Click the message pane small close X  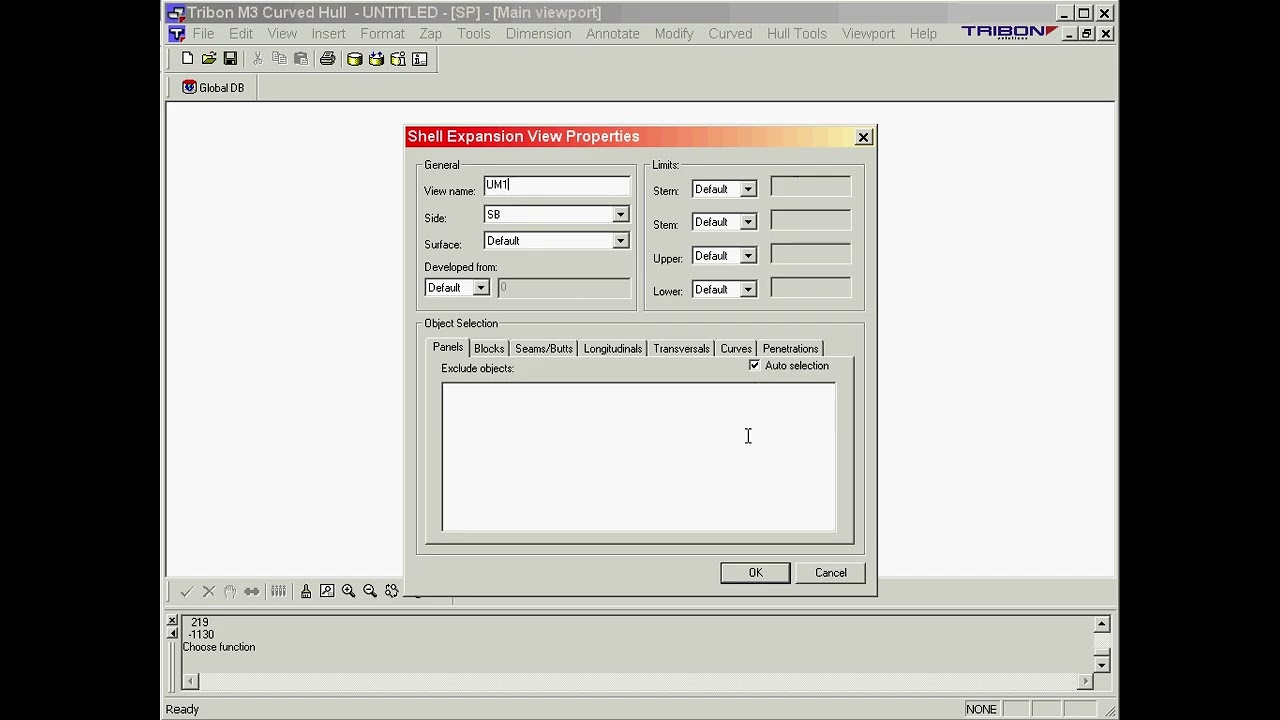coord(171,620)
